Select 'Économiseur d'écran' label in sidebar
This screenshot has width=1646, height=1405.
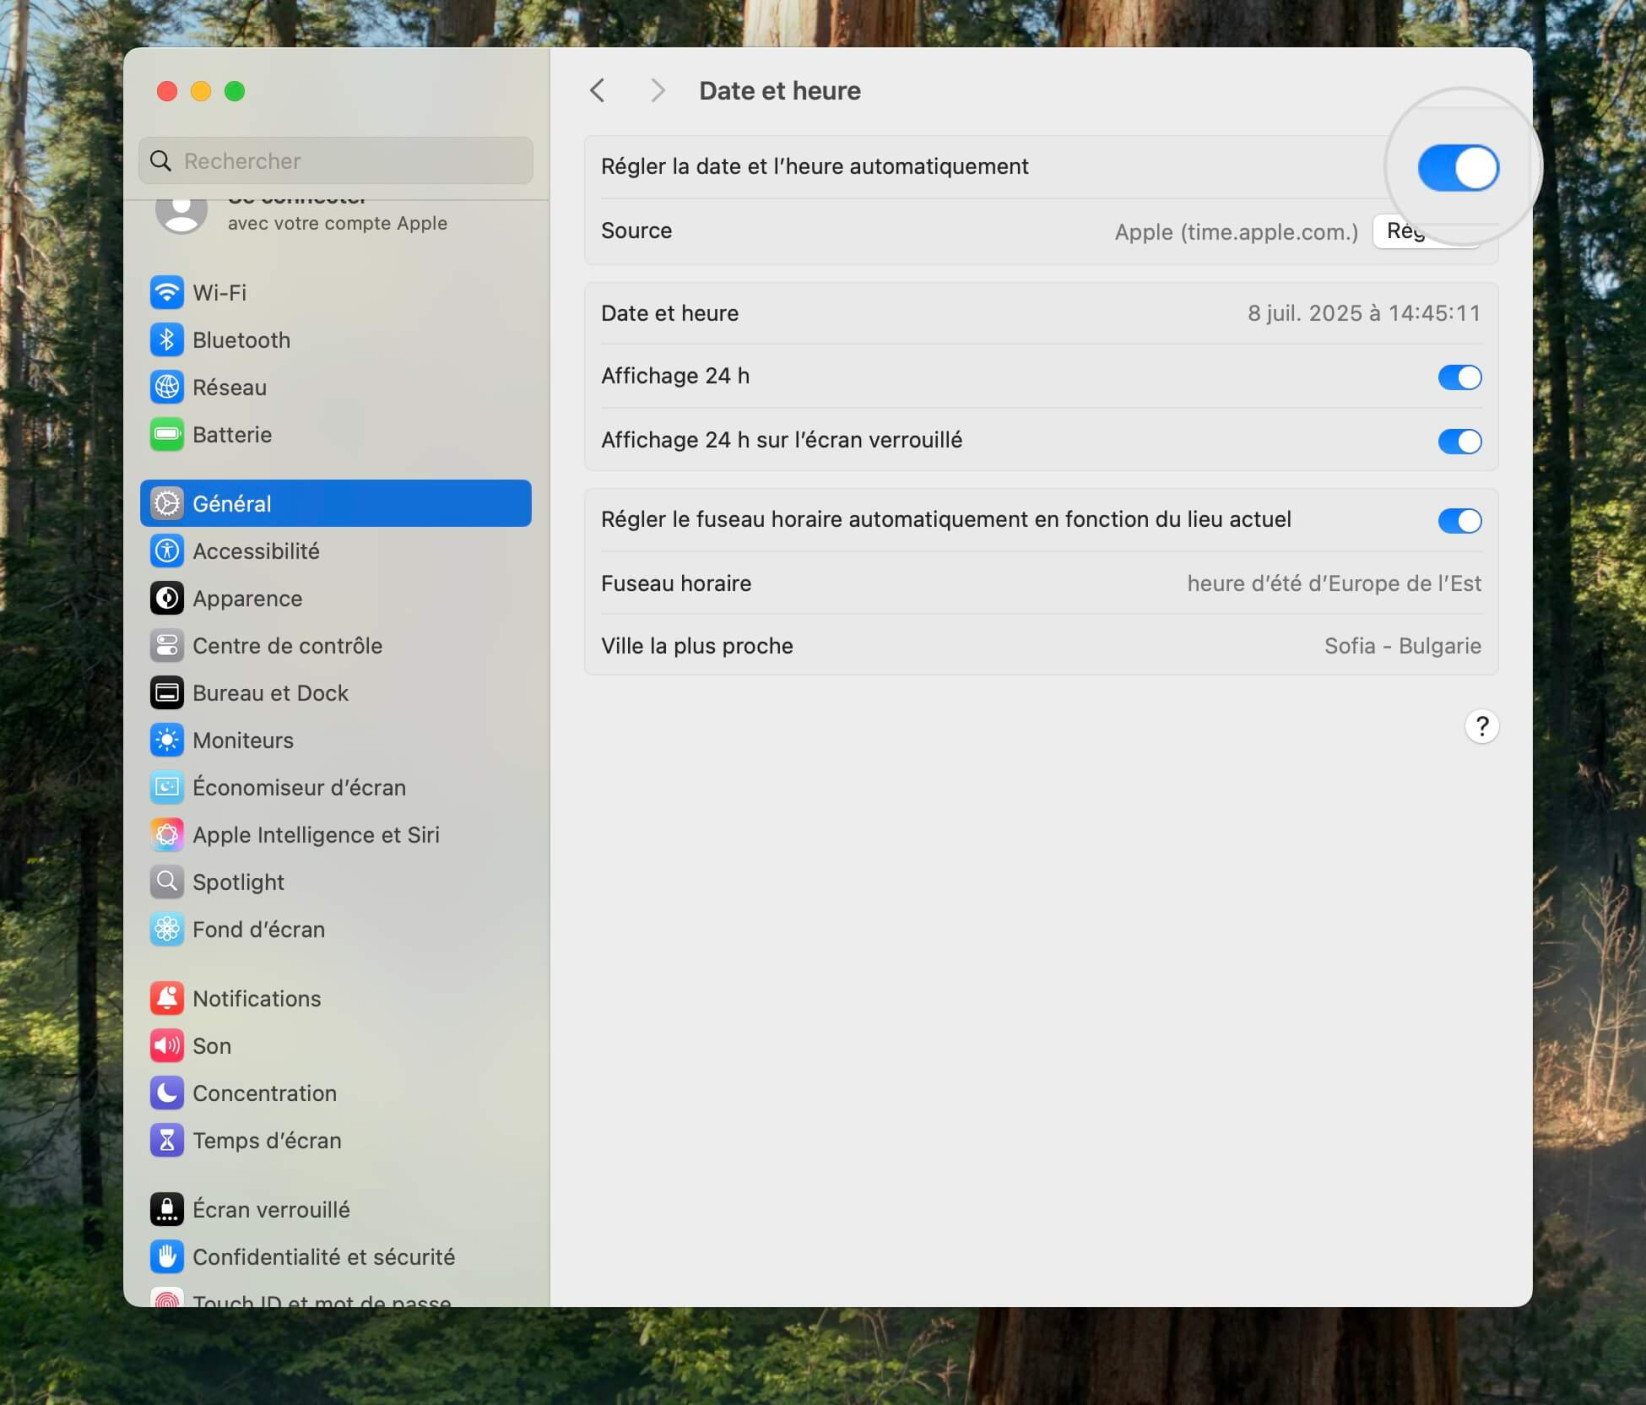[299, 787]
